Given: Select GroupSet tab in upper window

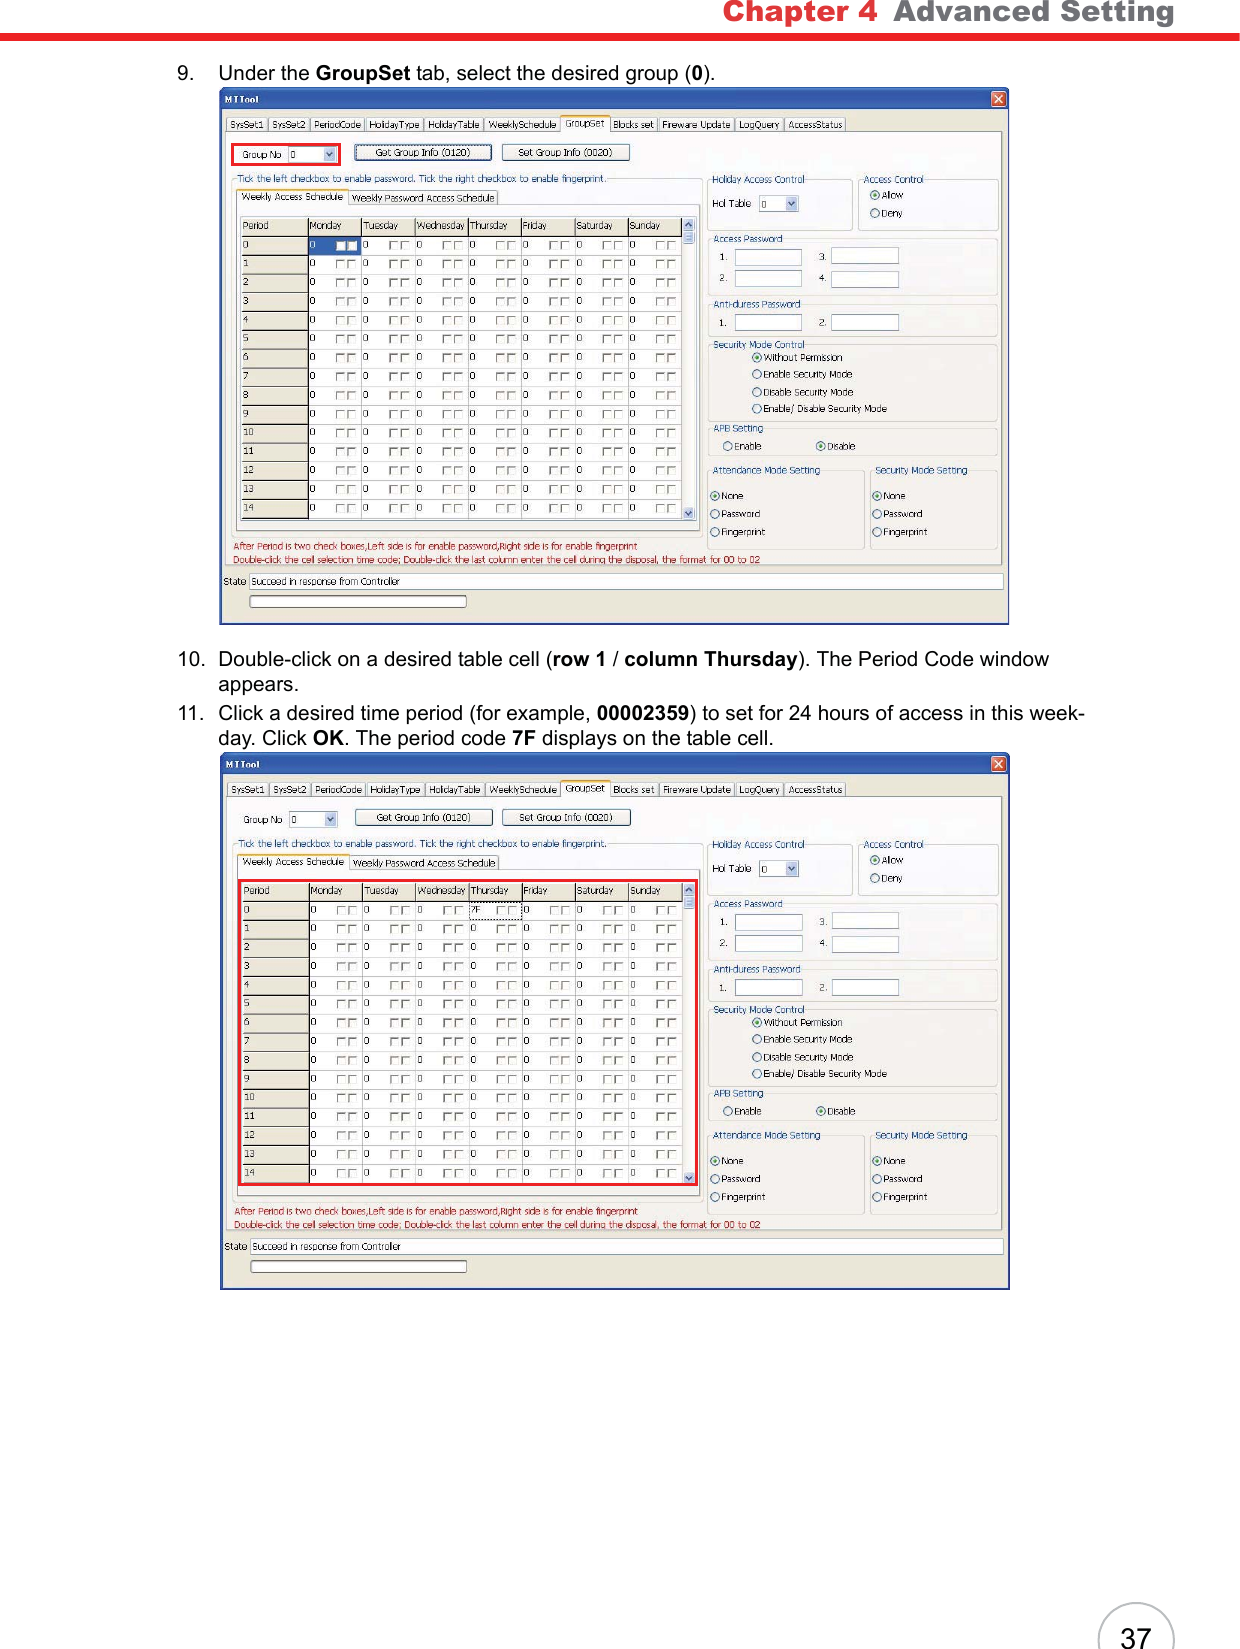Looking at the screenshot, I should (585, 124).
